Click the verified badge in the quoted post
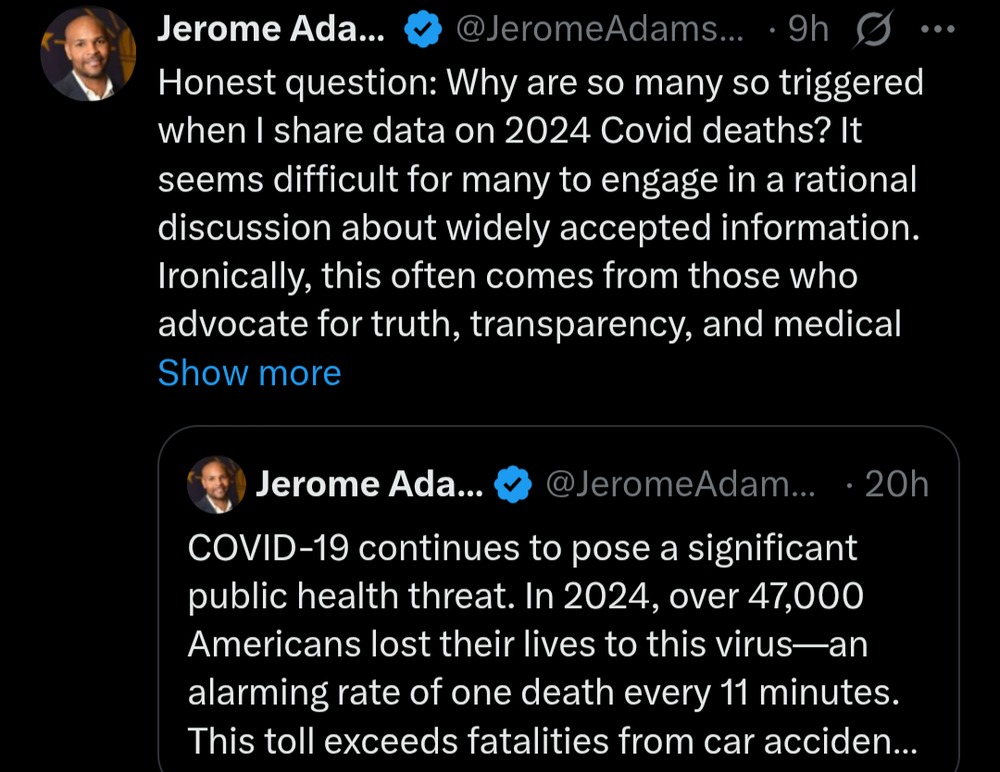The width and height of the screenshot is (1000, 772). (x=513, y=485)
